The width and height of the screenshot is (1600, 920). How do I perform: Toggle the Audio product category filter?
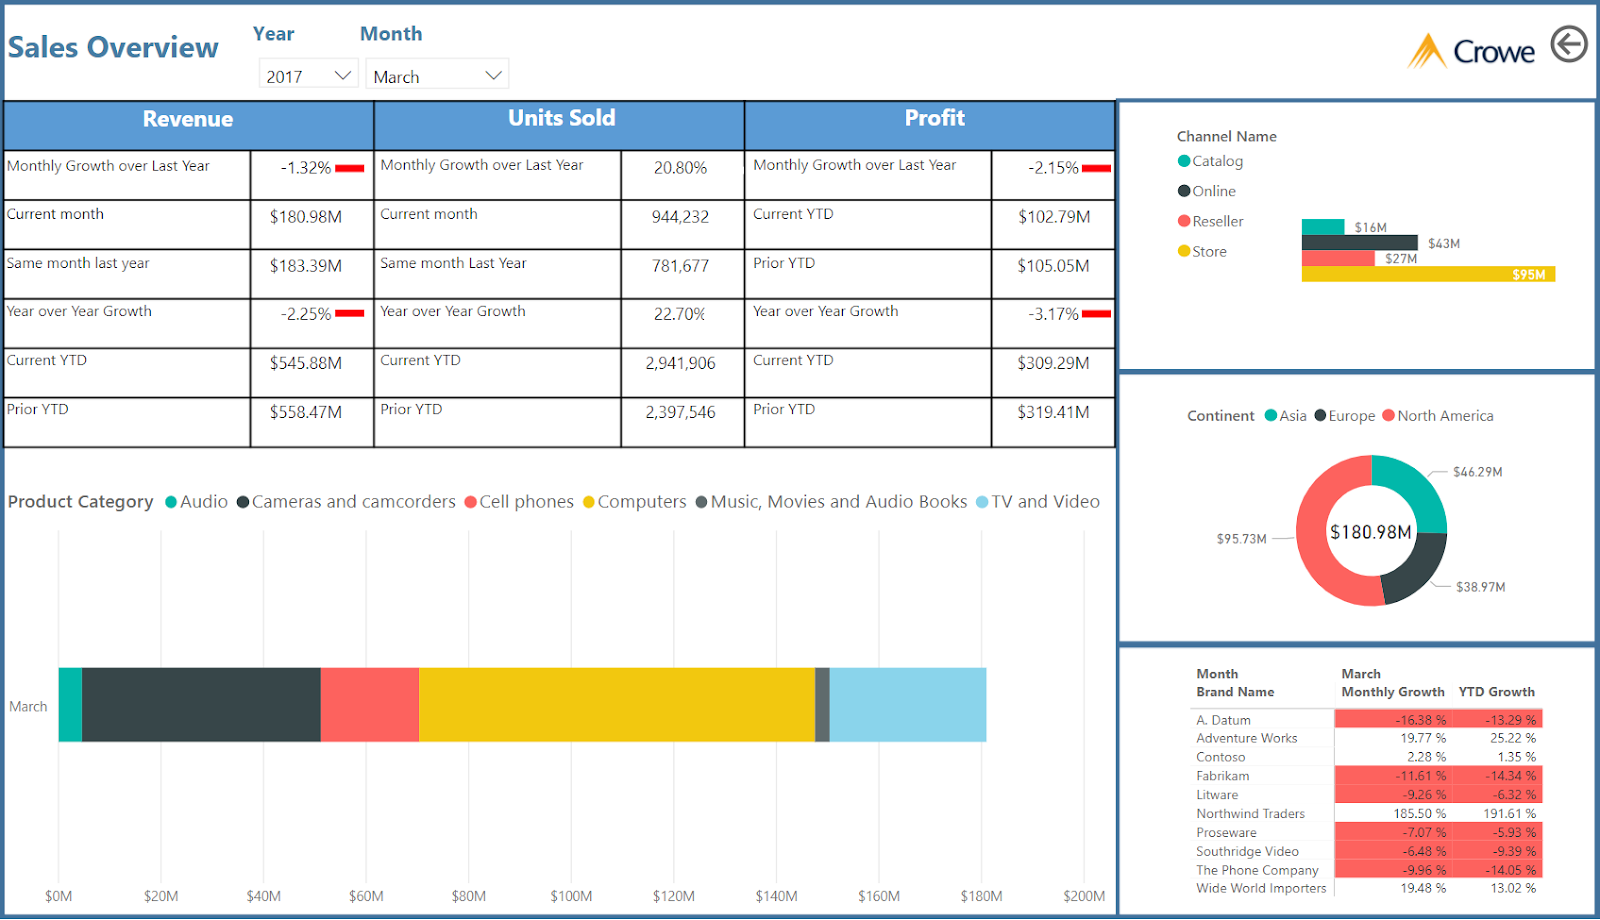pos(172,501)
